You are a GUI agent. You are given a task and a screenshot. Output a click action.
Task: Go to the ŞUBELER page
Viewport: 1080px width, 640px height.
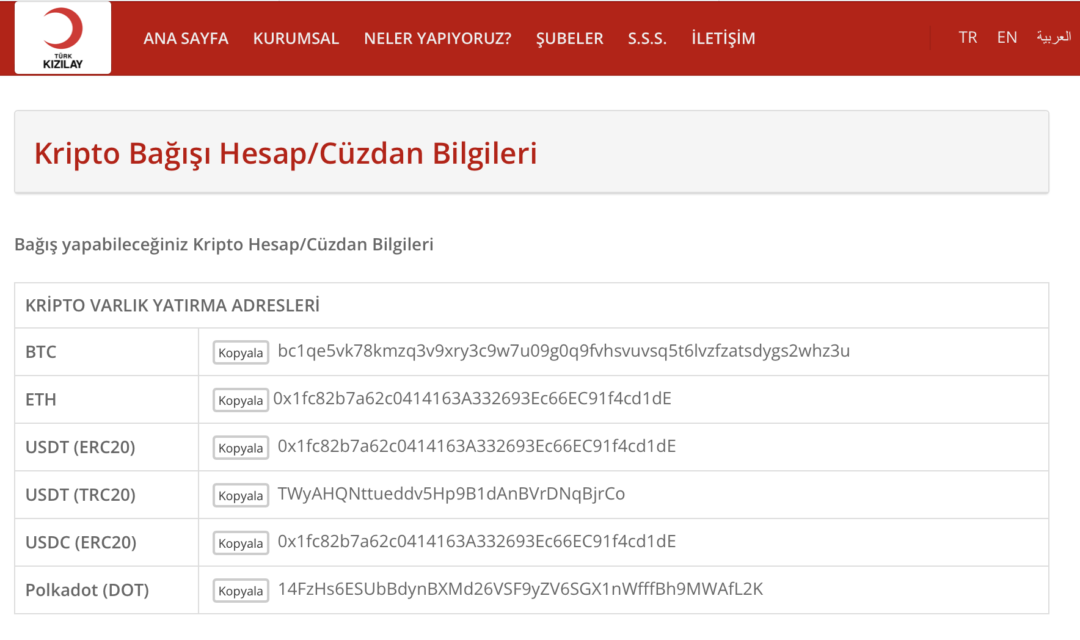point(570,39)
